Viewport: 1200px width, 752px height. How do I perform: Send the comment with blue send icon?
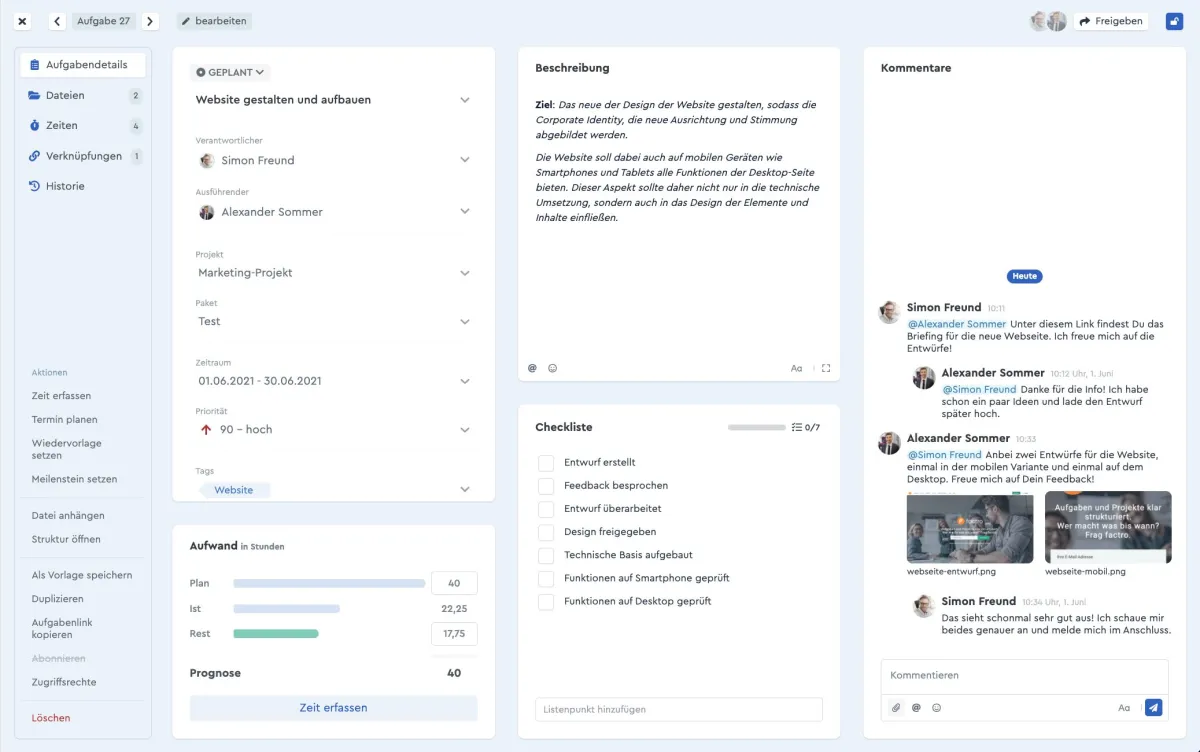click(1153, 708)
